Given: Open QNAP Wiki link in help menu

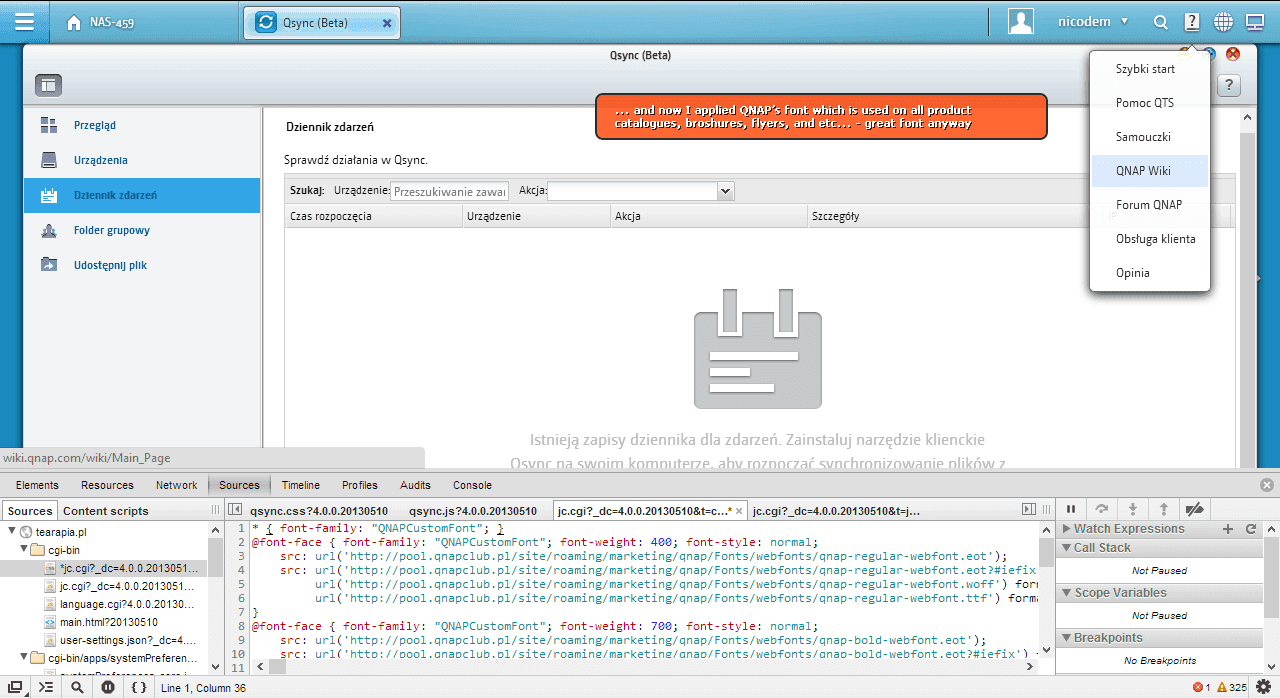Looking at the screenshot, I should (x=1150, y=171).
